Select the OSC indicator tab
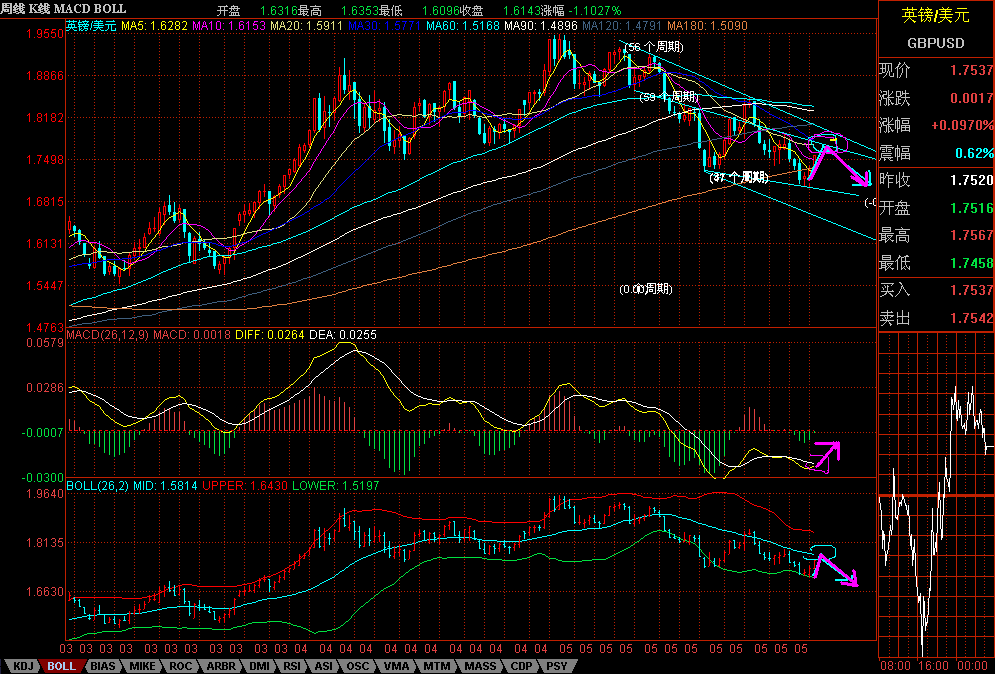Image resolution: width=995 pixels, height=674 pixels. click(x=357, y=666)
